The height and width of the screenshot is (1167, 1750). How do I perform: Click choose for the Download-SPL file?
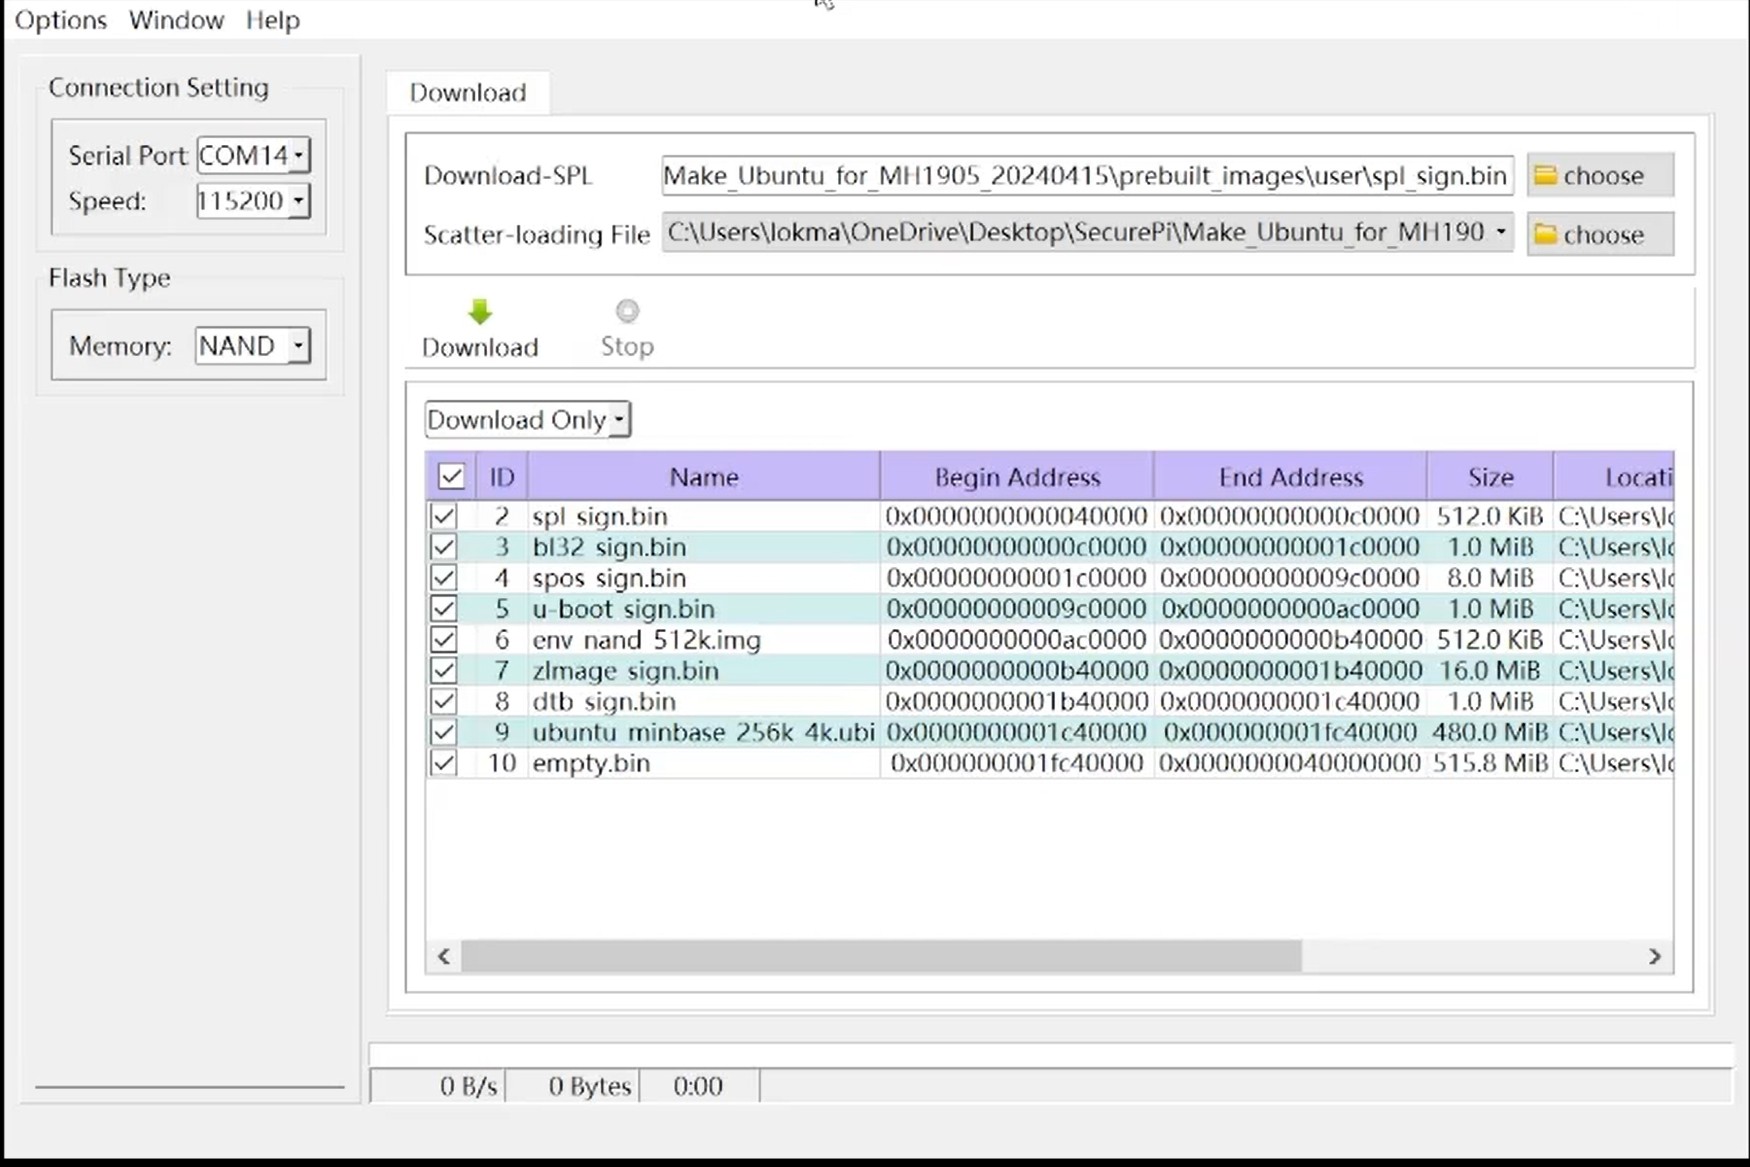1601,174
